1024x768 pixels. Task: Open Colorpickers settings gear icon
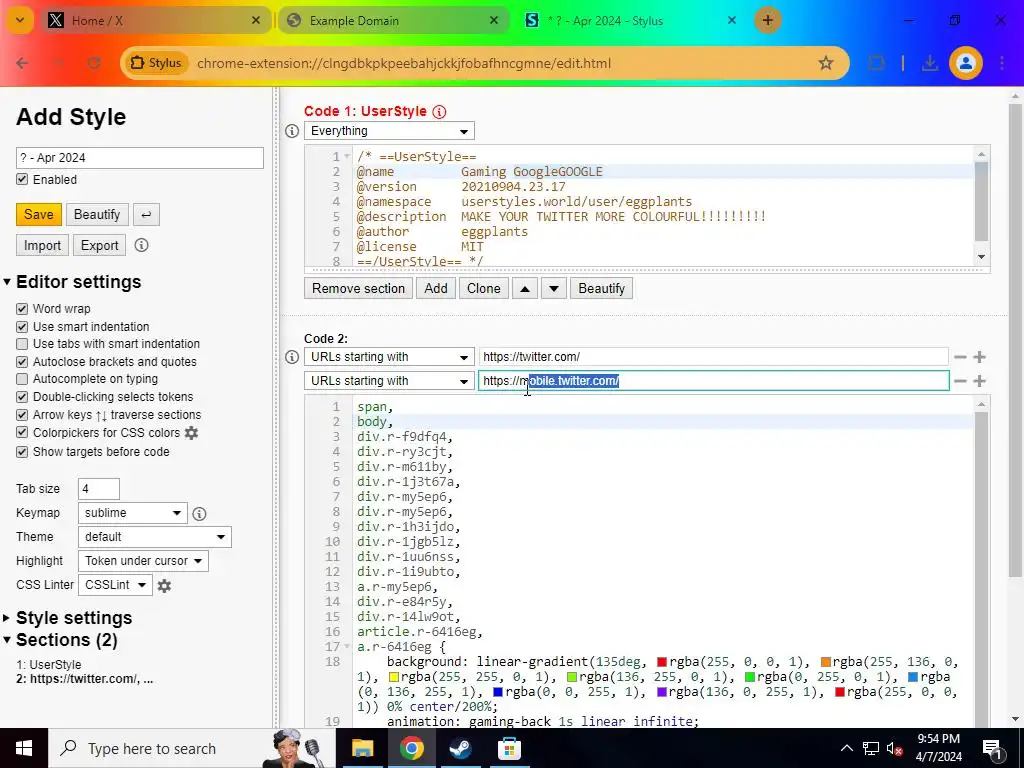pyautogui.click(x=191, y=433)
